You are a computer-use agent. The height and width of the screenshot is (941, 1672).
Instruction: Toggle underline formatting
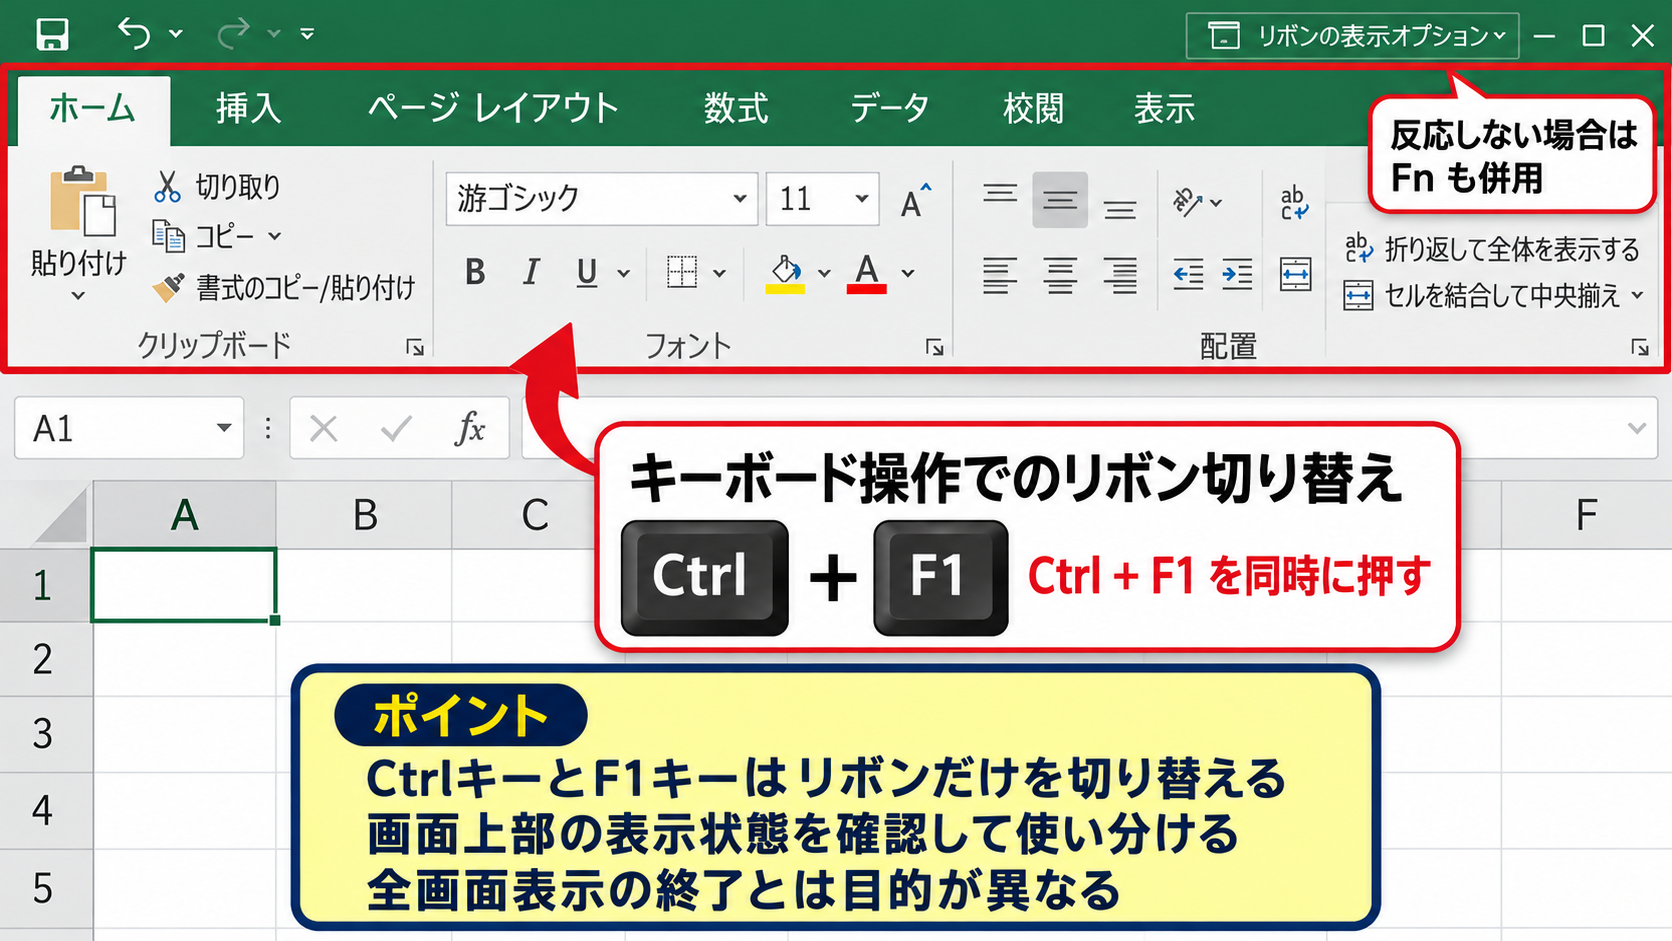(x=587, y=272)
